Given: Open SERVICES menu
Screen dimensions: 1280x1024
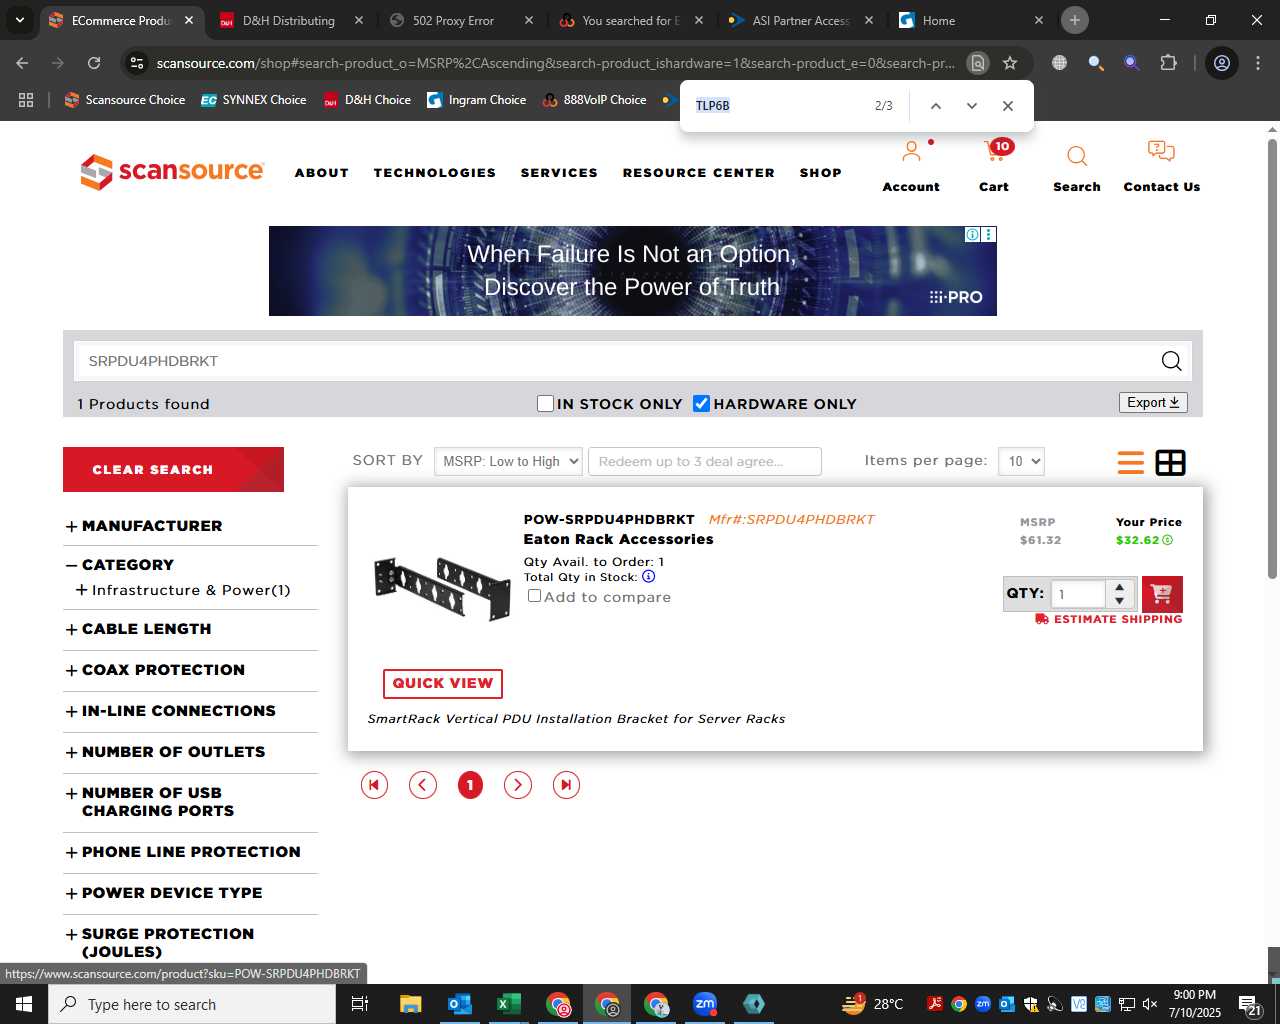Looking at the screenshot, I should (559, 173).
